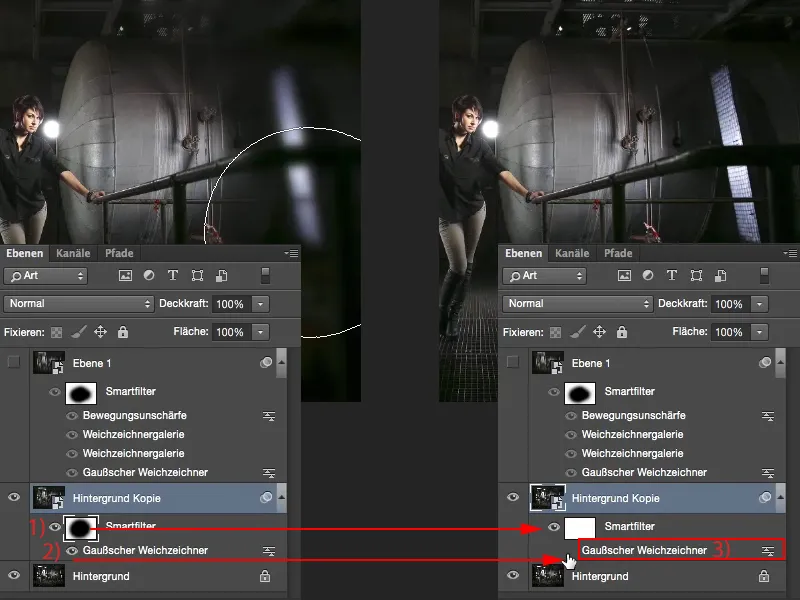This screenshot has height=600, width=800.
Task: Lock all icon in left panel
Action: coord(122,332)
